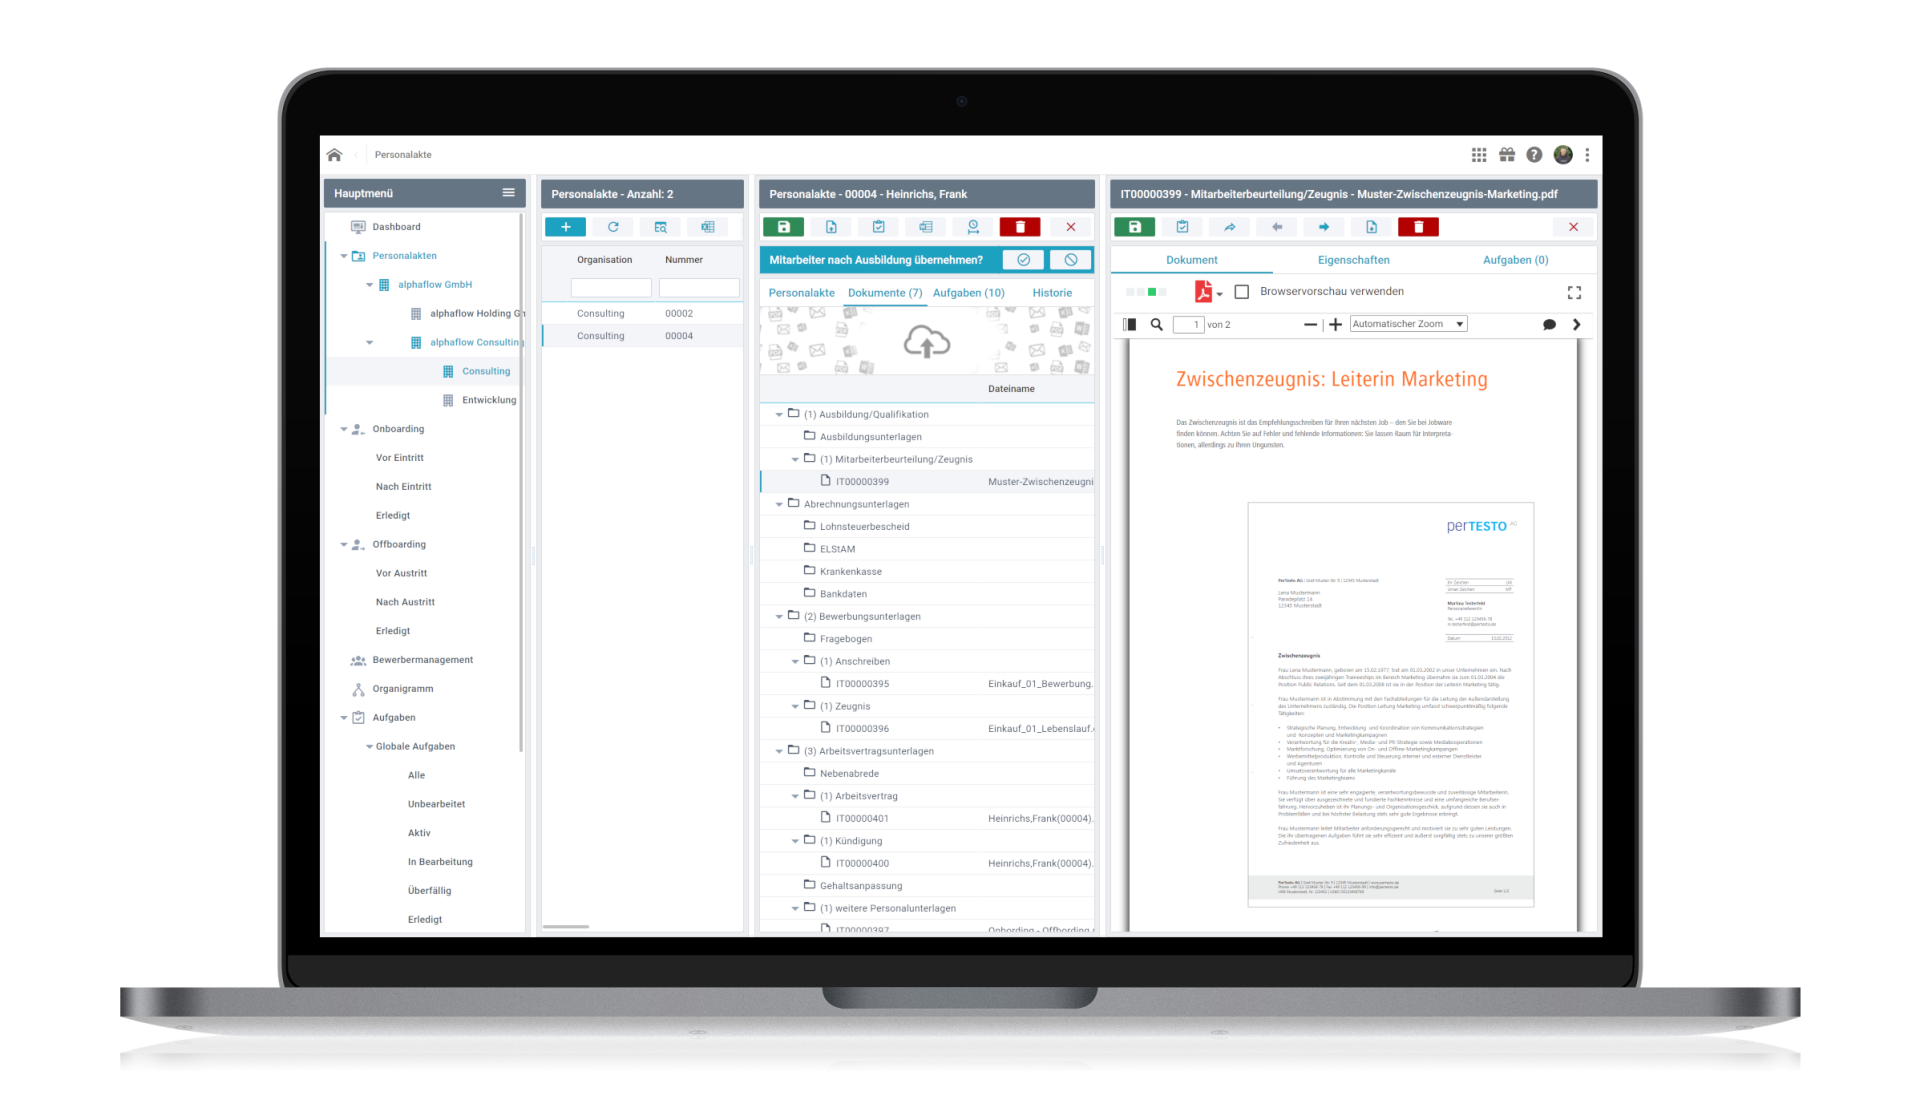Confirm Mitarbeiter nach Ausbildung übernehmen checkmark
Image resolution: width=1920 pixels, height=1104 pixels.
click(1023, 260)
